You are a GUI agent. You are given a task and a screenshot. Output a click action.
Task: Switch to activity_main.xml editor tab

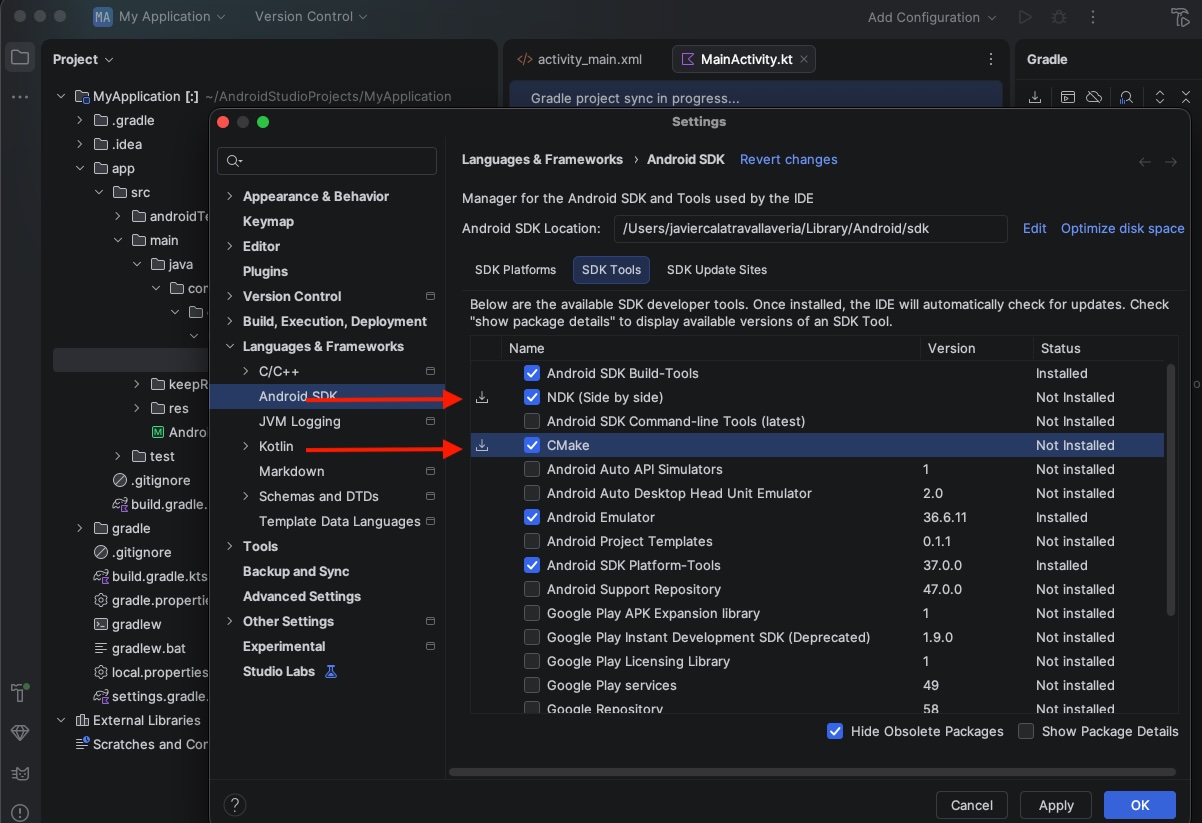coord(580,60)
